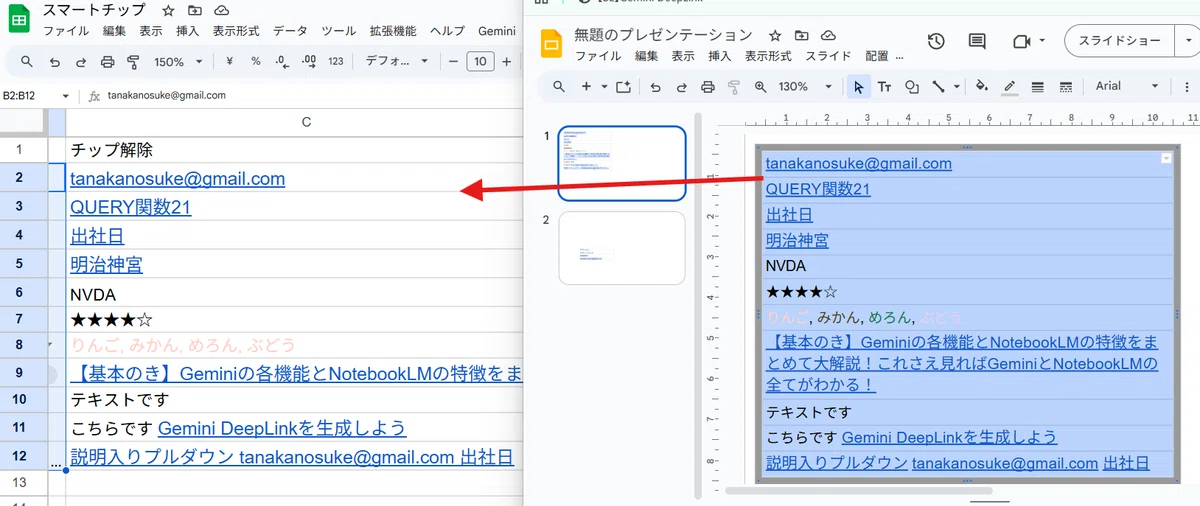Open the line tool dropdown arrow

pyautogui.click(x=956, y=87)
